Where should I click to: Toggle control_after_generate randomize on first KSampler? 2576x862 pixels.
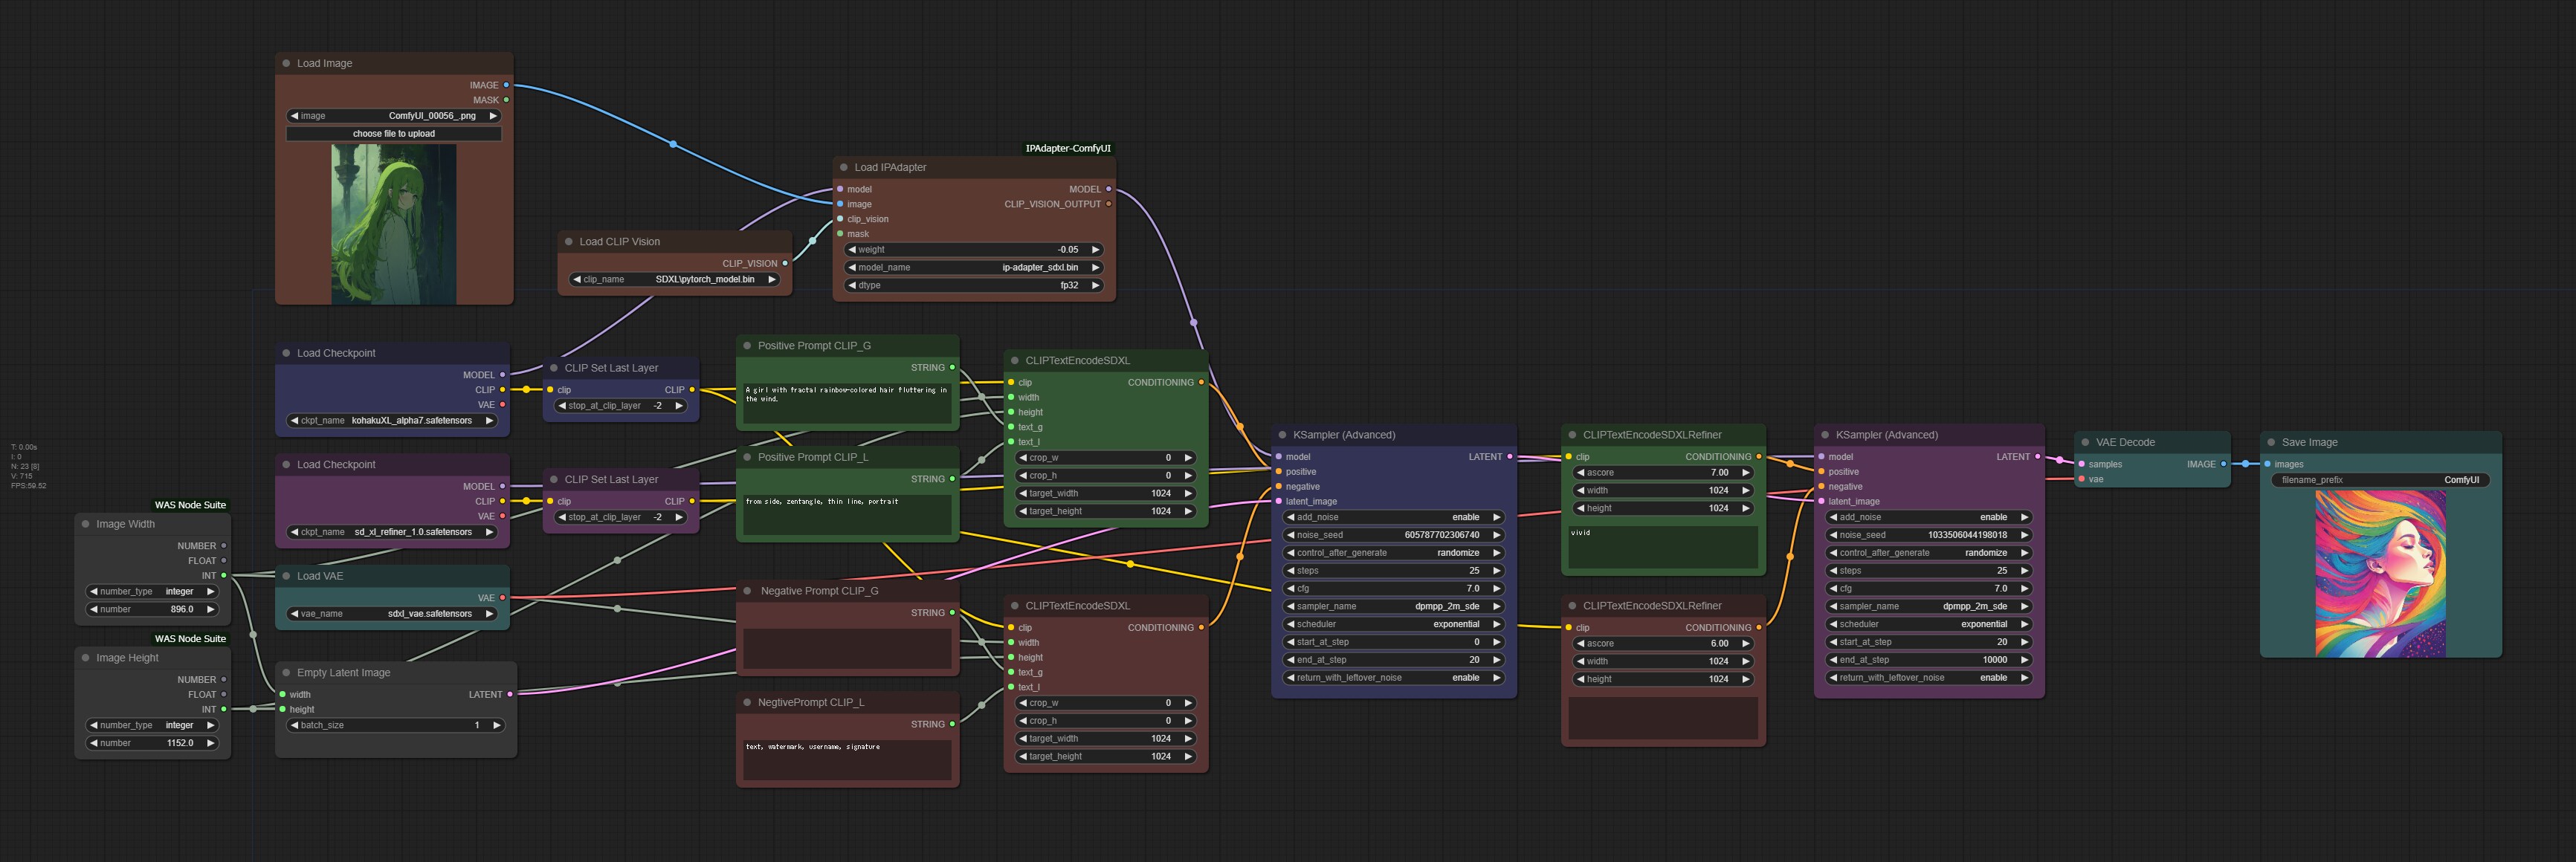point(1393,553)
